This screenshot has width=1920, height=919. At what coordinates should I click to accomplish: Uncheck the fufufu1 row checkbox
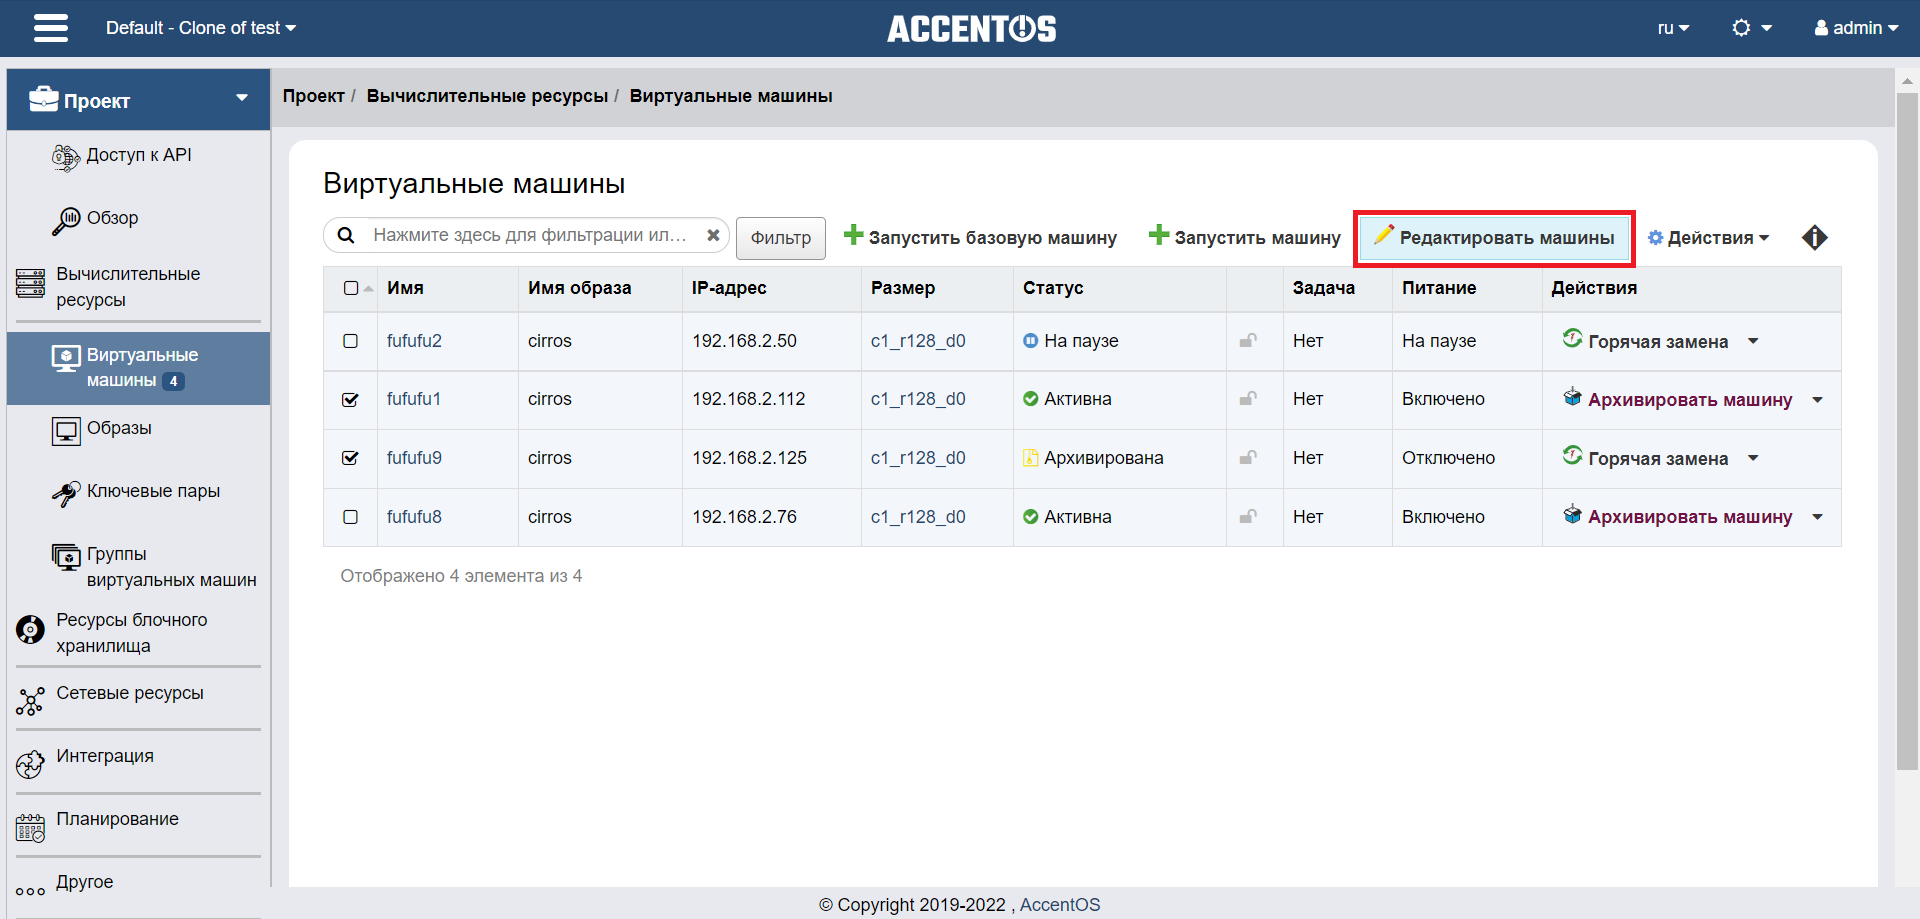[351, 400]
